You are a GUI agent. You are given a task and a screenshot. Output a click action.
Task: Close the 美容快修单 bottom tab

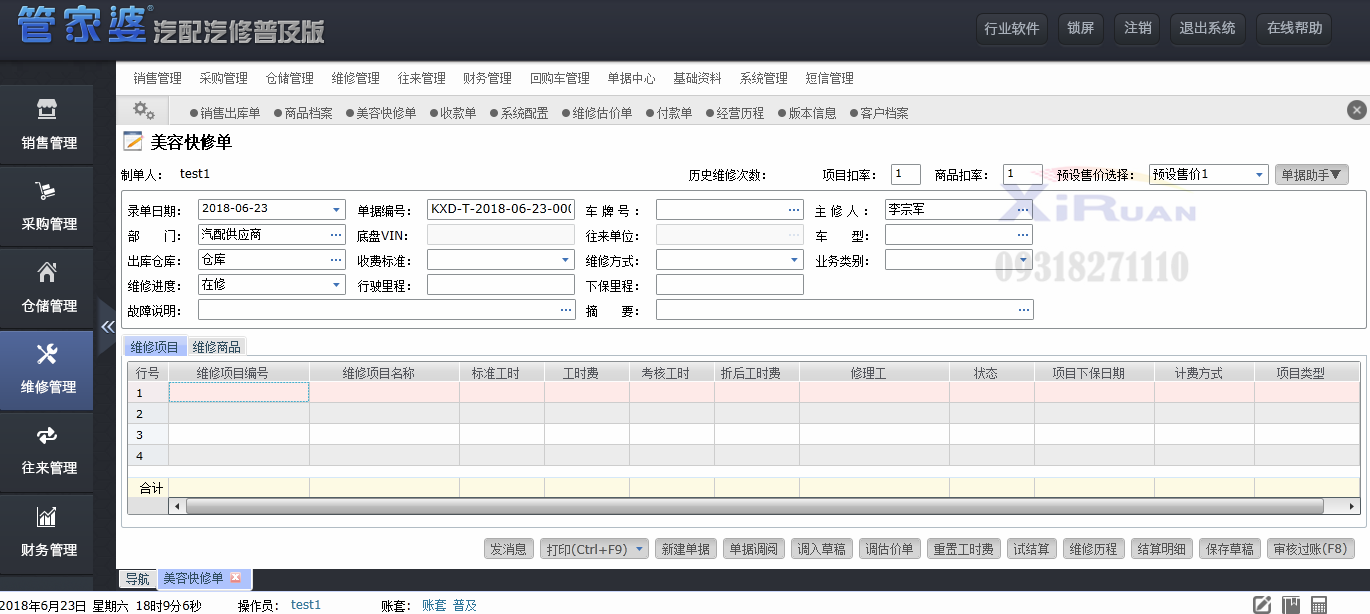[236, 578]
